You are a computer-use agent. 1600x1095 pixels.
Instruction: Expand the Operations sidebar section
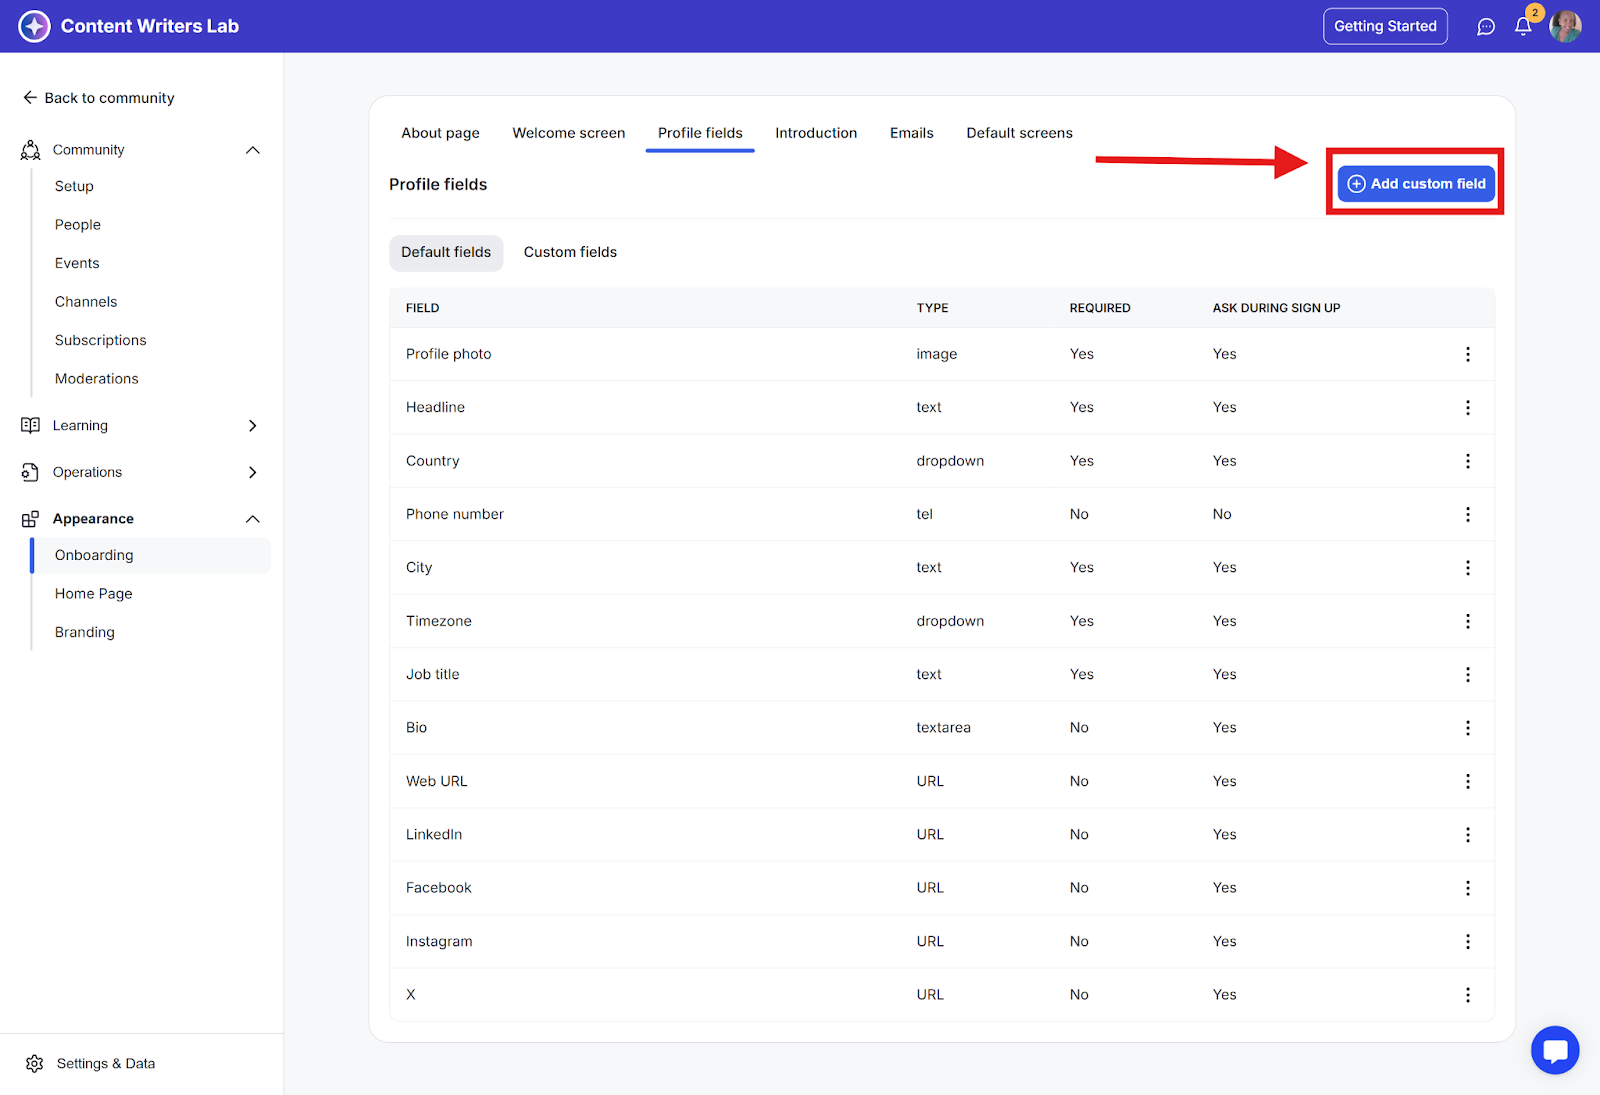pos(252,472)
